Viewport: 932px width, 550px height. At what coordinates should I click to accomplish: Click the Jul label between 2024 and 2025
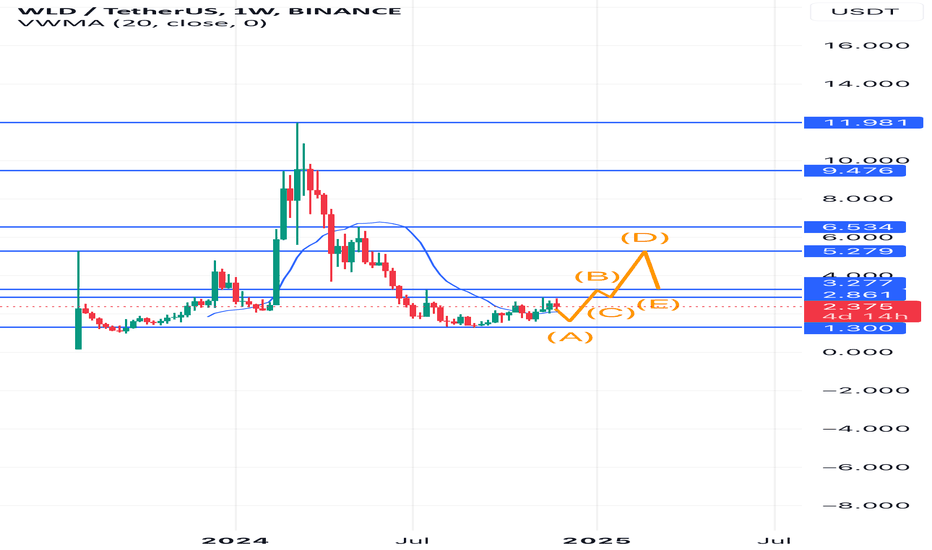[413, 540]
